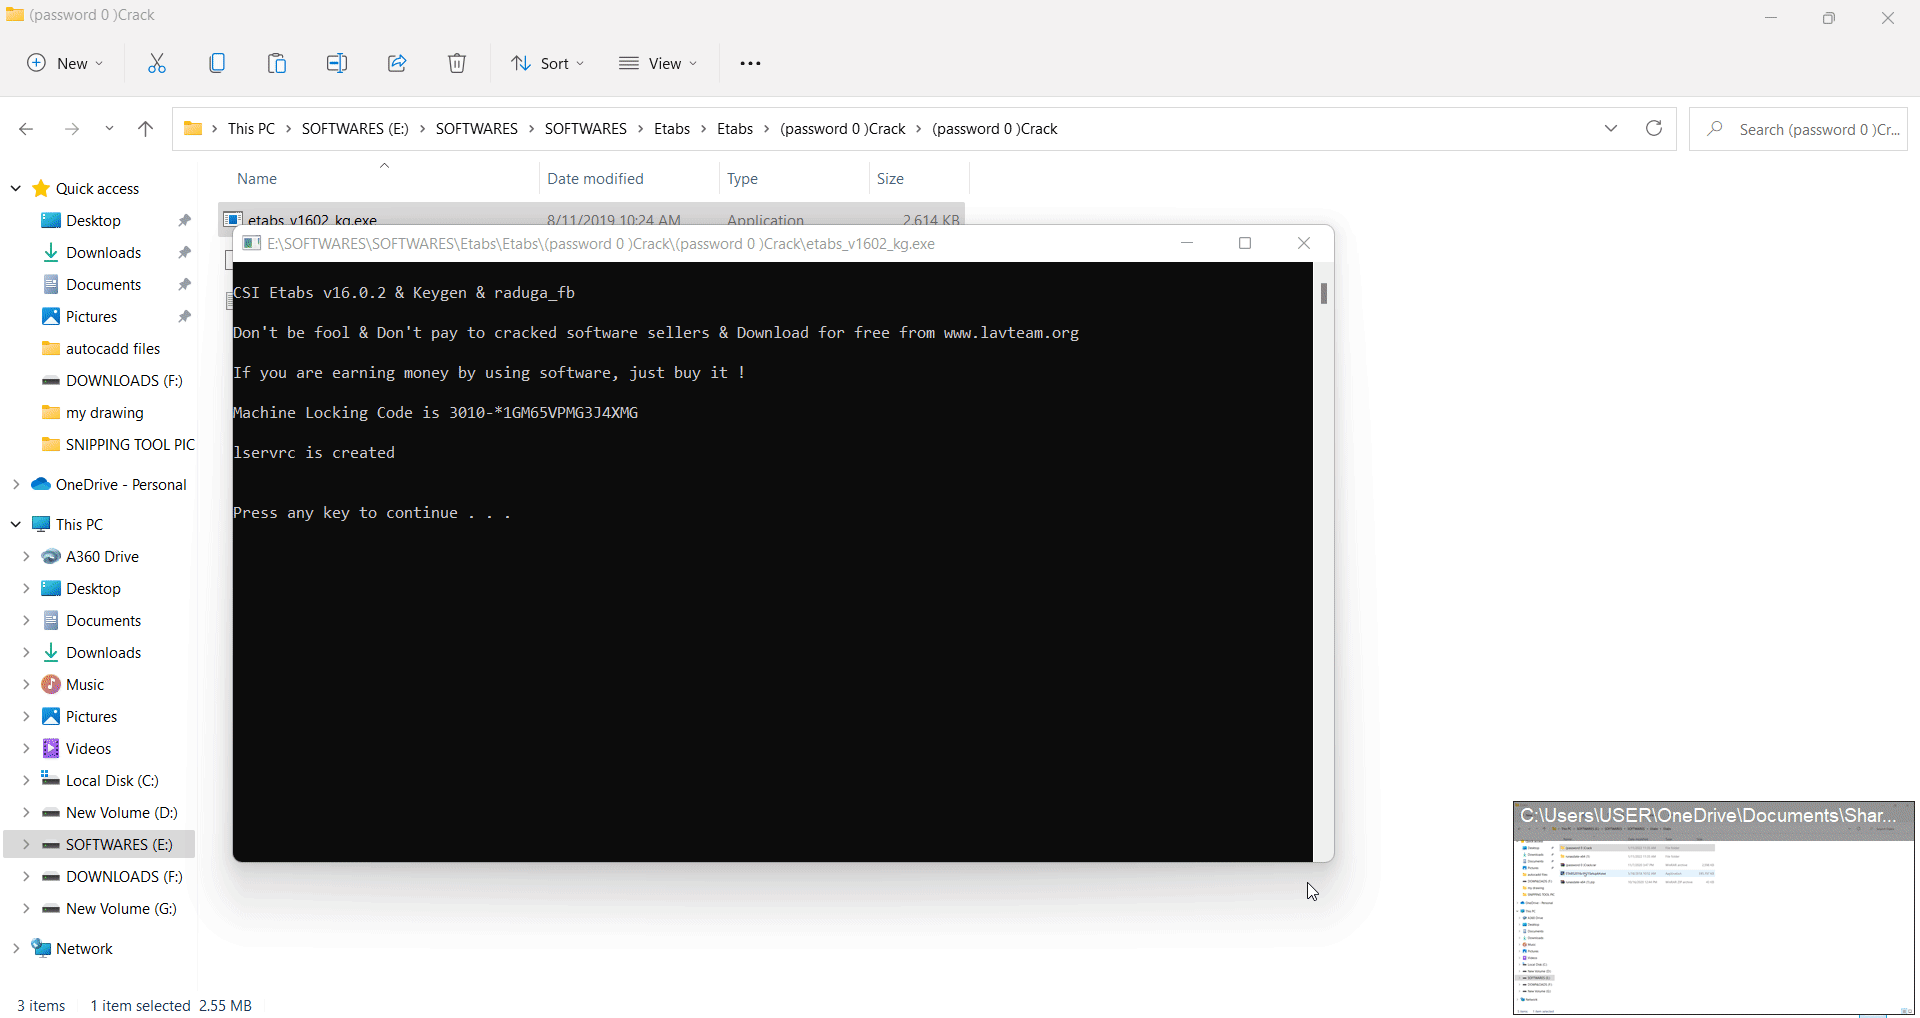Open the Network location
1920x1018 pixels.
click(84, 949)
